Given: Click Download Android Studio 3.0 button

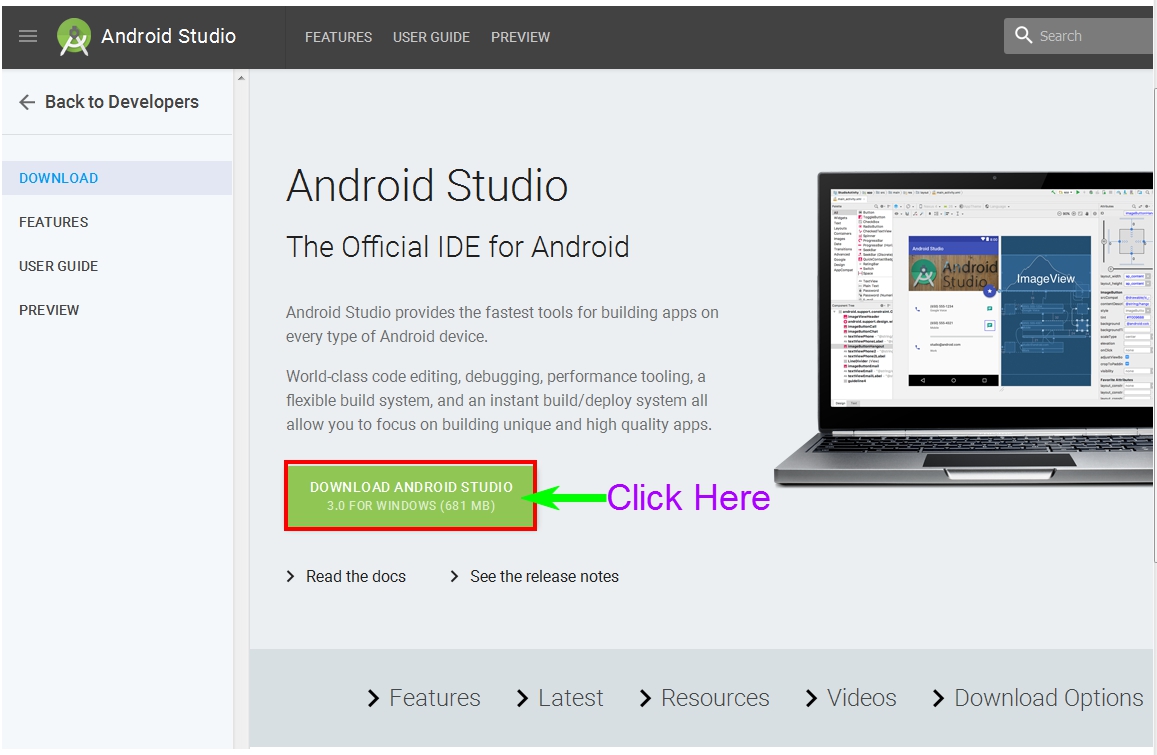Looking at the screenshot, I should [410, 495].
